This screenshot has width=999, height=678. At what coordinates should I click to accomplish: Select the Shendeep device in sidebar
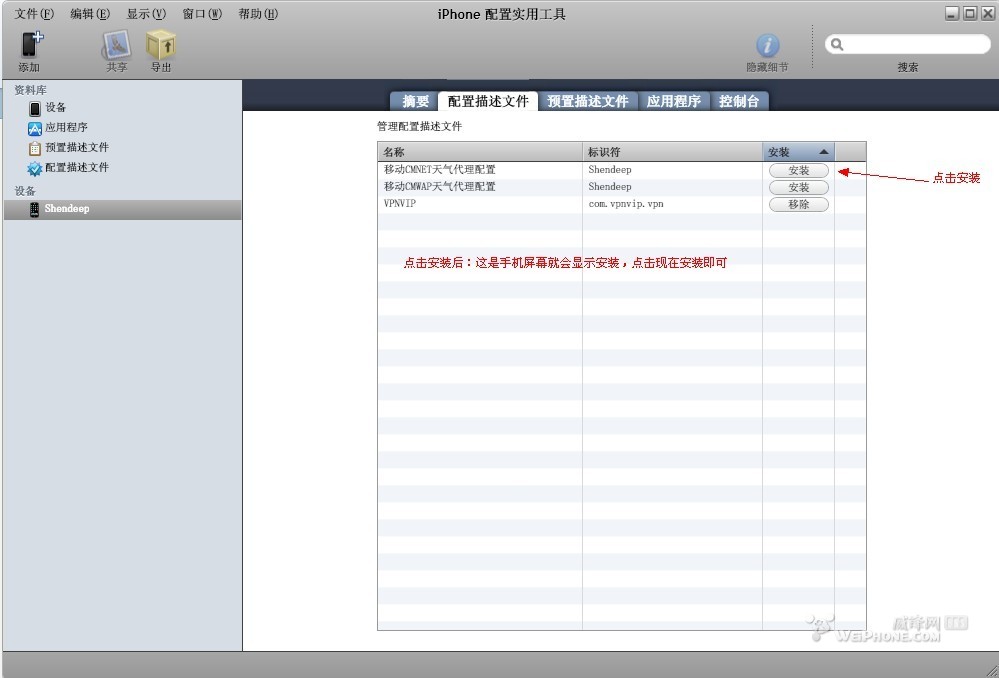[x=66, y=209]
